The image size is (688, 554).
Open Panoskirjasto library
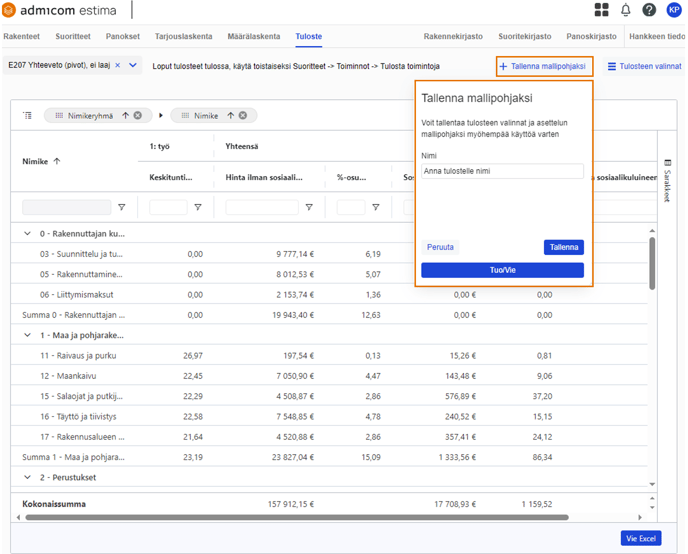(x=591, y=36)
